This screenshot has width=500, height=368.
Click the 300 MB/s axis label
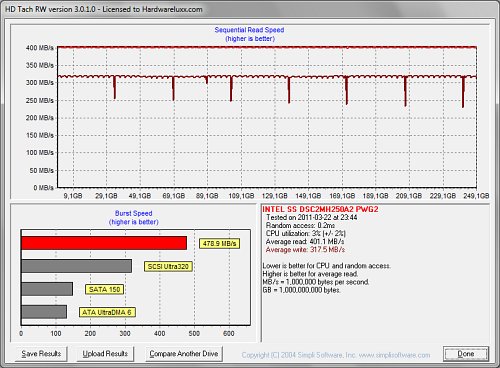pos(40,83)
